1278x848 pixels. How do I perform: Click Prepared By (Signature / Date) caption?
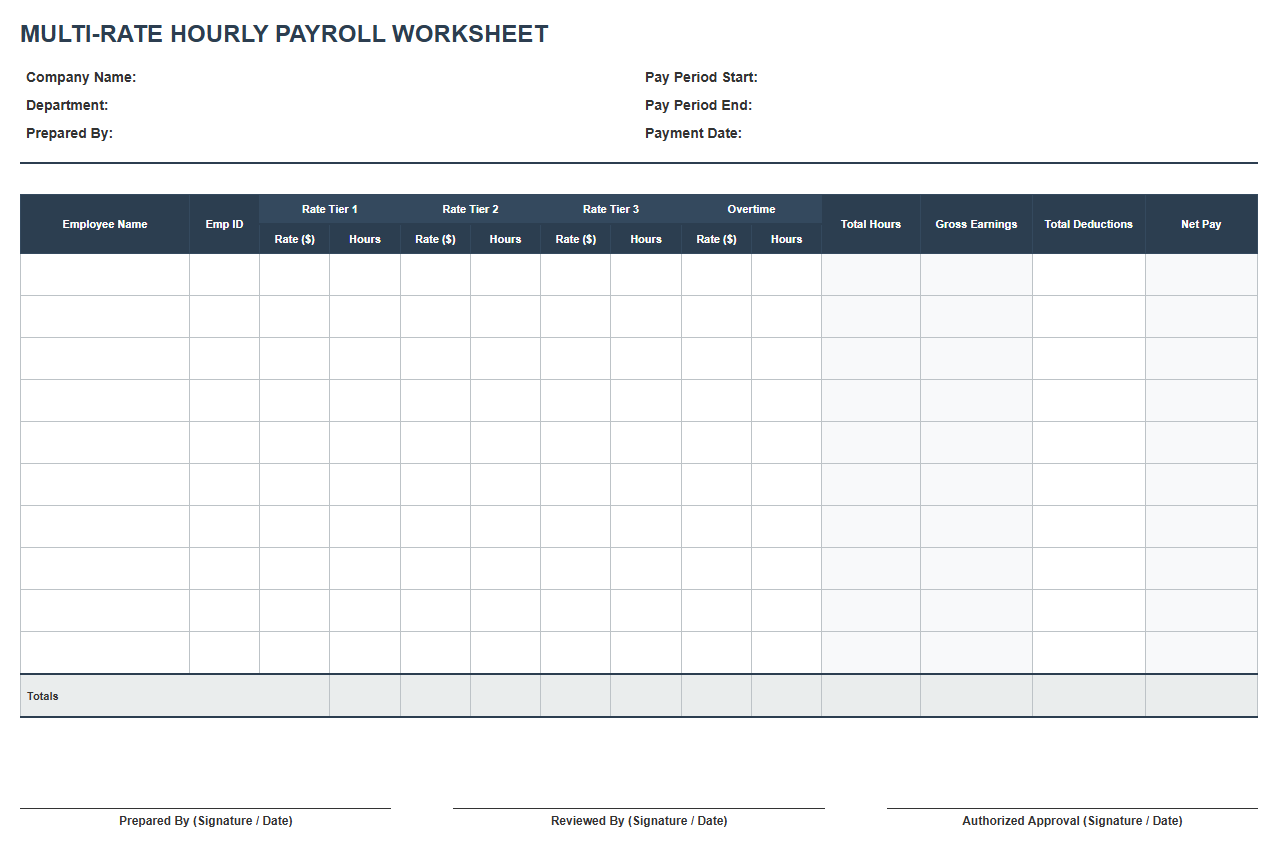click(x=206, y=821)
